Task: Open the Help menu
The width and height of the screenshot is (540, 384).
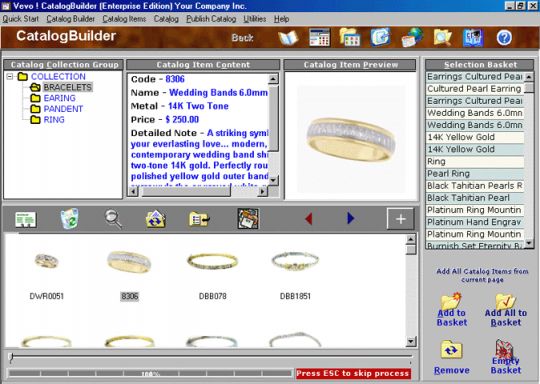Action: pyautogui.click(x=281, y=19)
